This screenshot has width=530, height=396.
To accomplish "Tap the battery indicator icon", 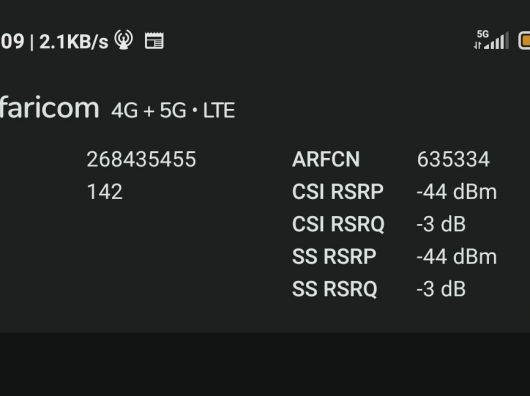I will click(524, 41).
